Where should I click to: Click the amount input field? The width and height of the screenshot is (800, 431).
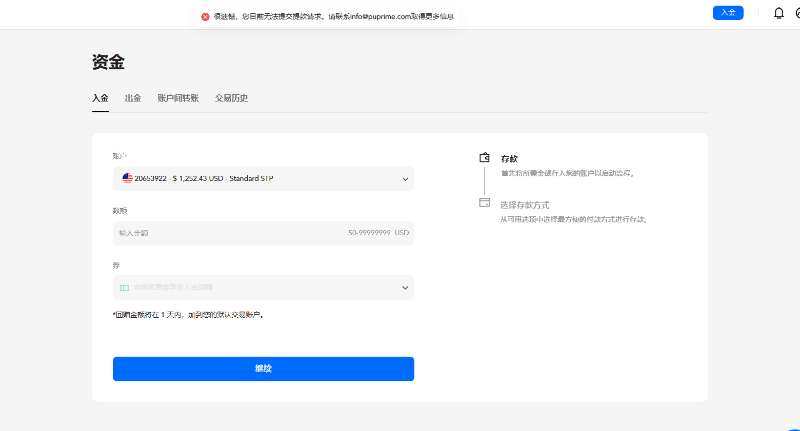coord(263,233)
